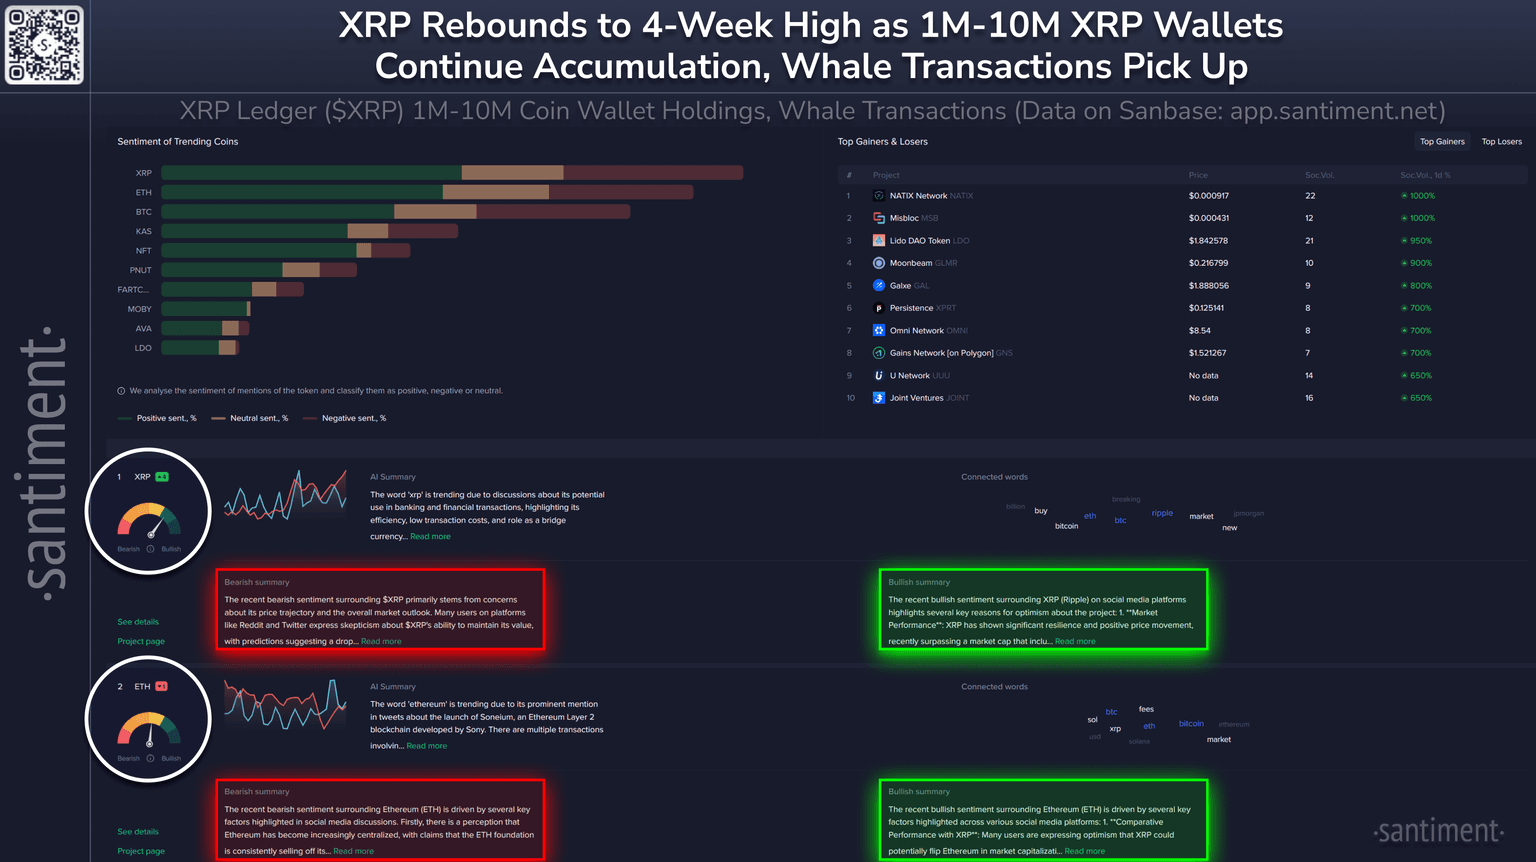Screen dimensions: 1536x862
Task: Expand XRP Bearish summary Read more
Action: click(381, 642)
